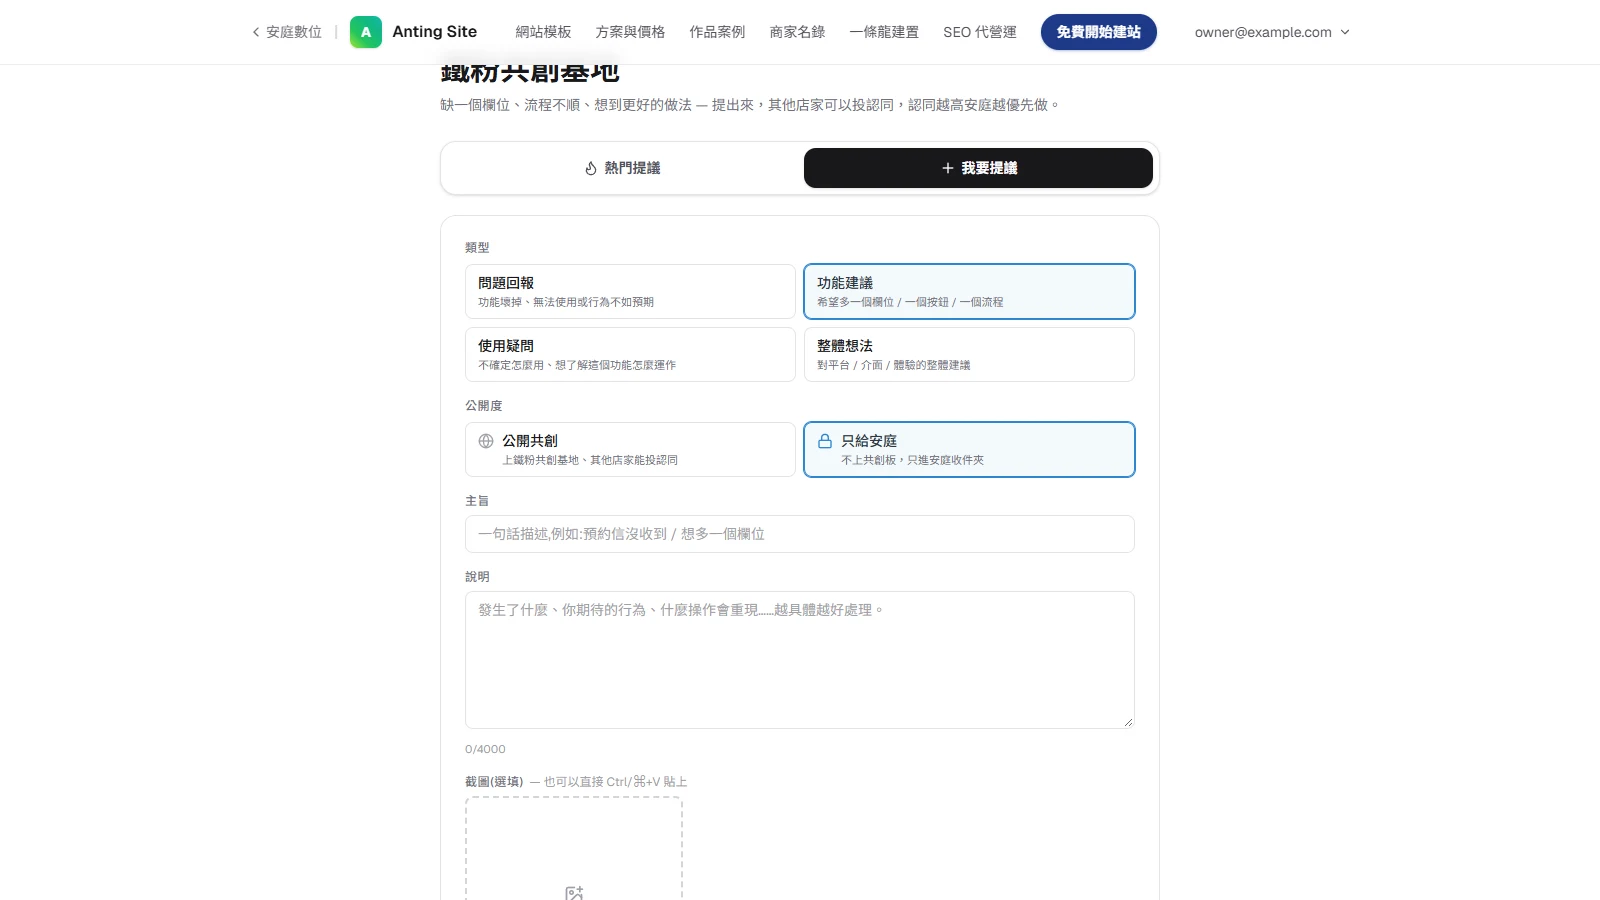The image size is (1600, 900).
Task: Go back to 安庭數位 link
Action: click(287, 32)
